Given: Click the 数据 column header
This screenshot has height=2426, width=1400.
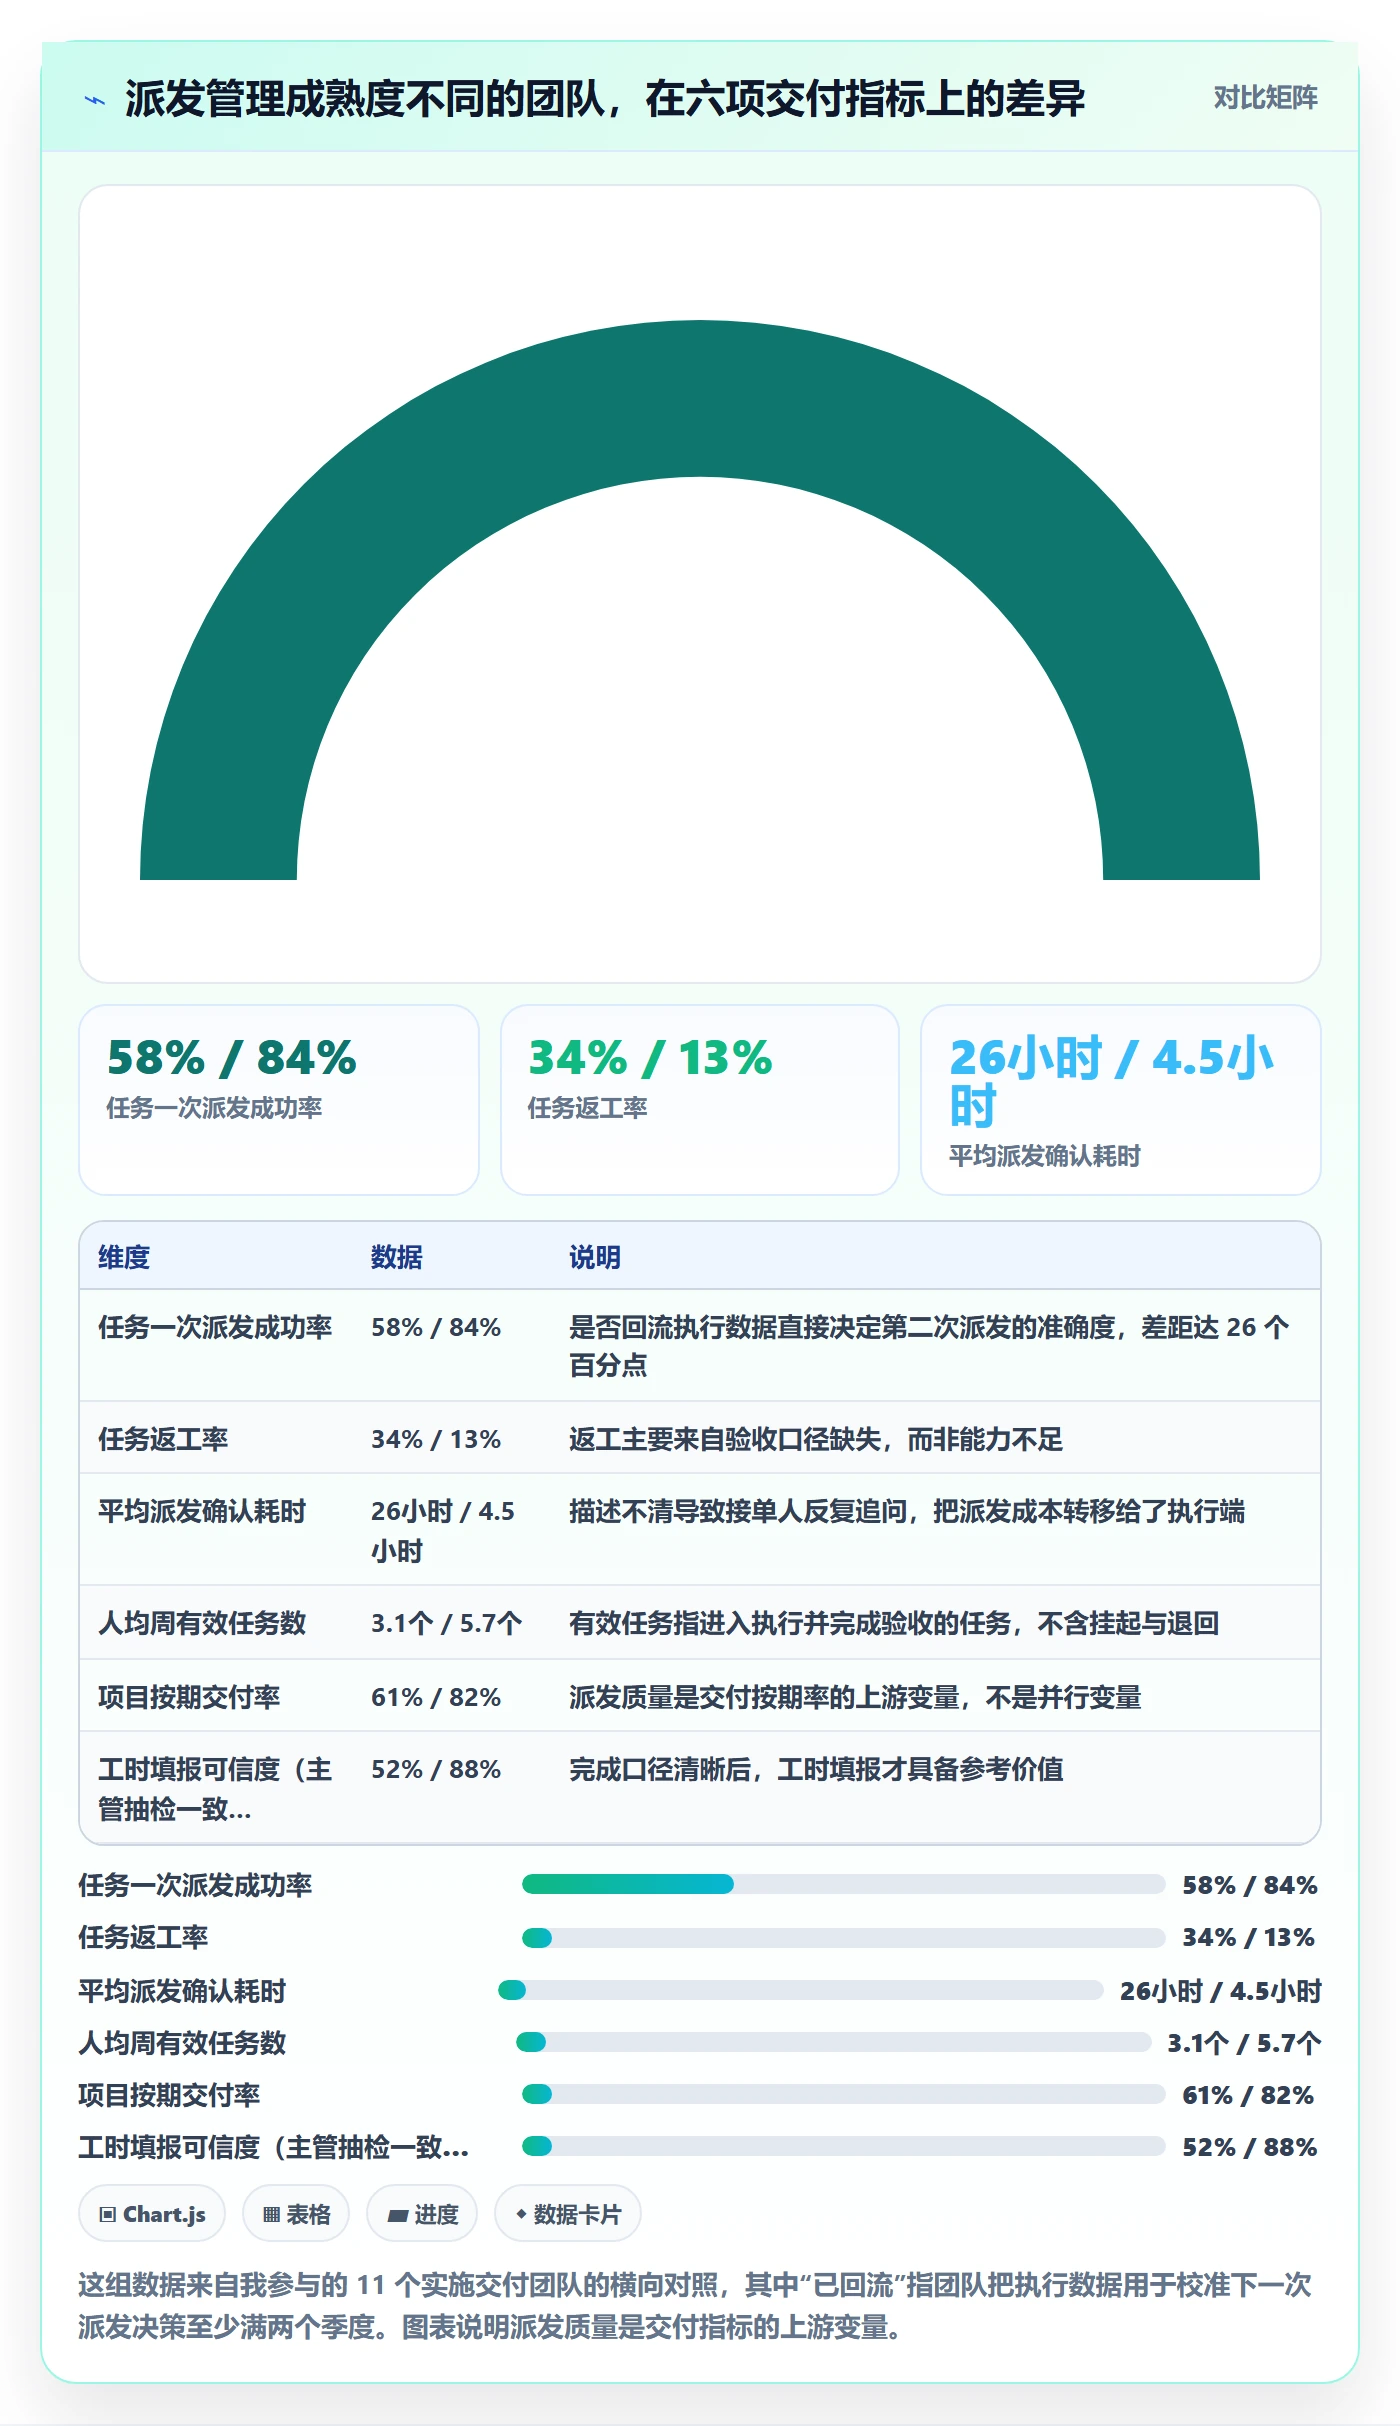Looking at the screenshot, I should tap(397, 1257).
